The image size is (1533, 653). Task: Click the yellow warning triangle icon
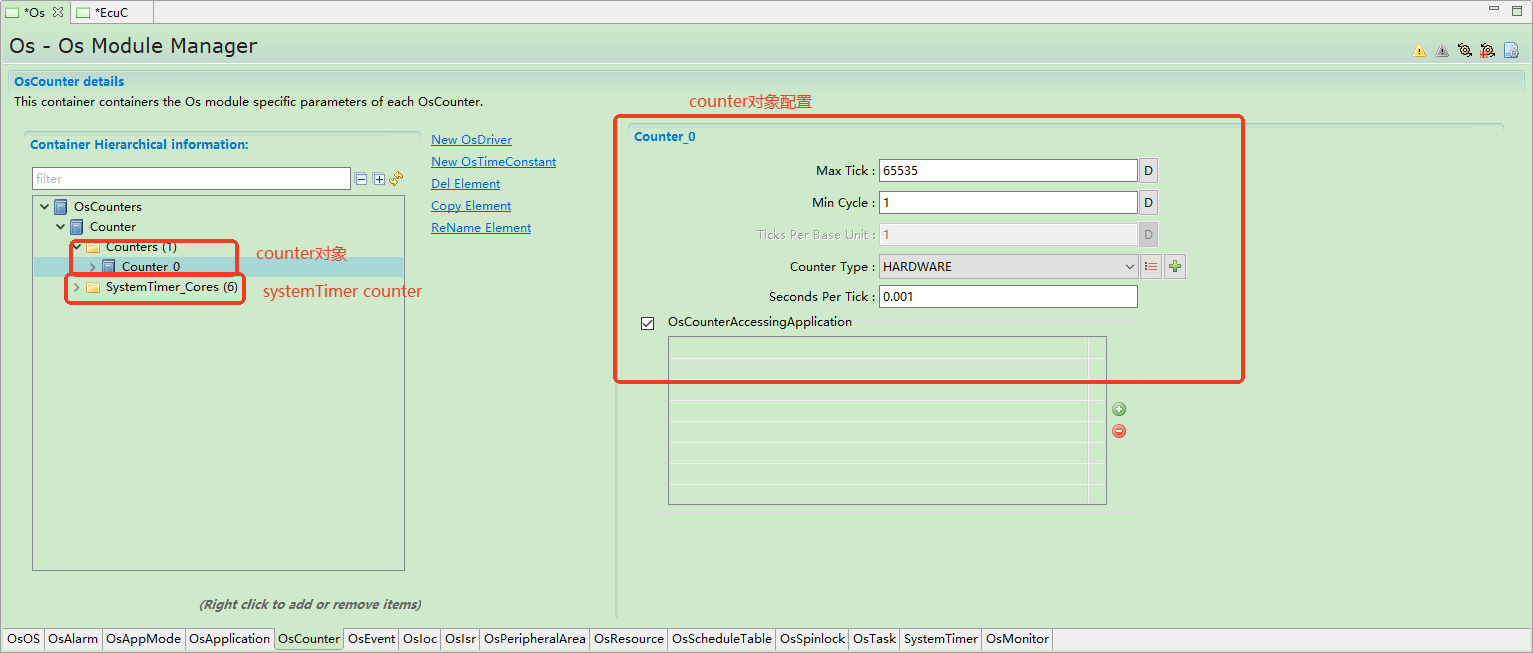(1419, 51)
